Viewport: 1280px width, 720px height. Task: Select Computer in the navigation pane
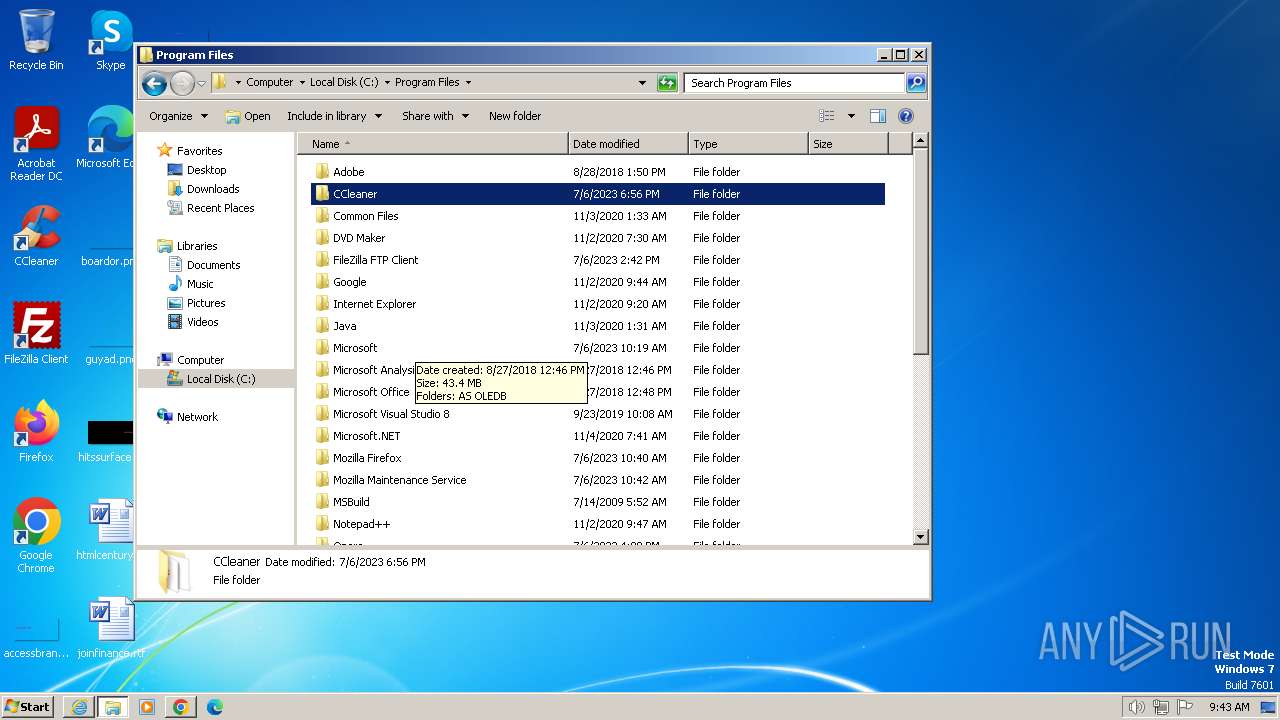coord(200,360)
